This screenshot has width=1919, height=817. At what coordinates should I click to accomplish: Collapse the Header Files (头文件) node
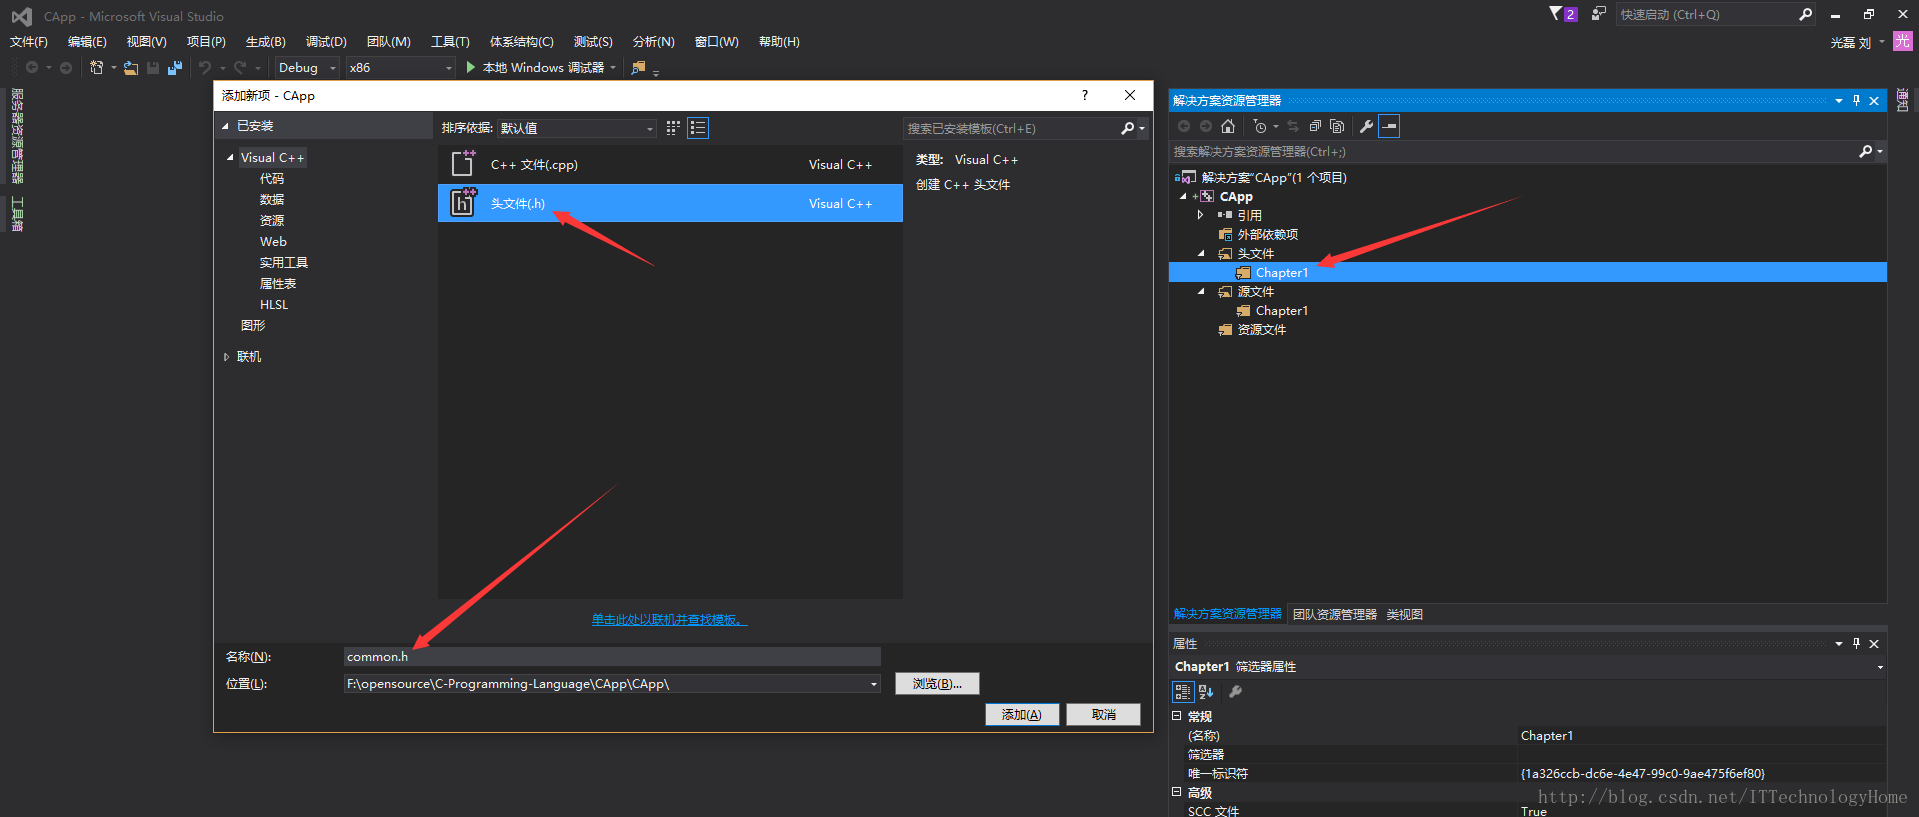coord(1201,254)
